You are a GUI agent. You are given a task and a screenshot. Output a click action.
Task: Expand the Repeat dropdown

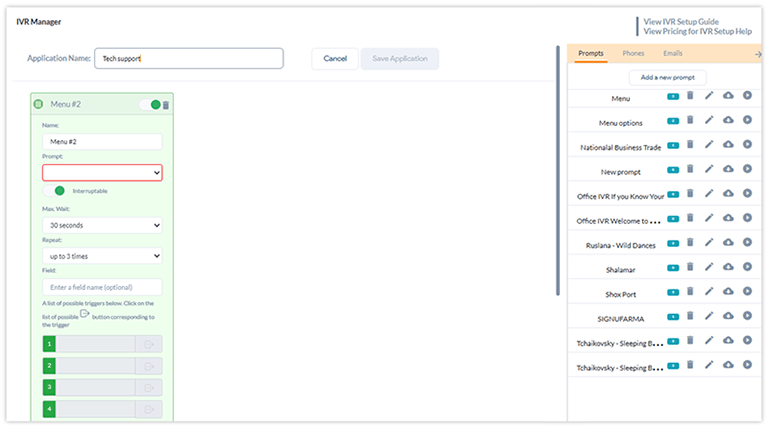point(102,256)
